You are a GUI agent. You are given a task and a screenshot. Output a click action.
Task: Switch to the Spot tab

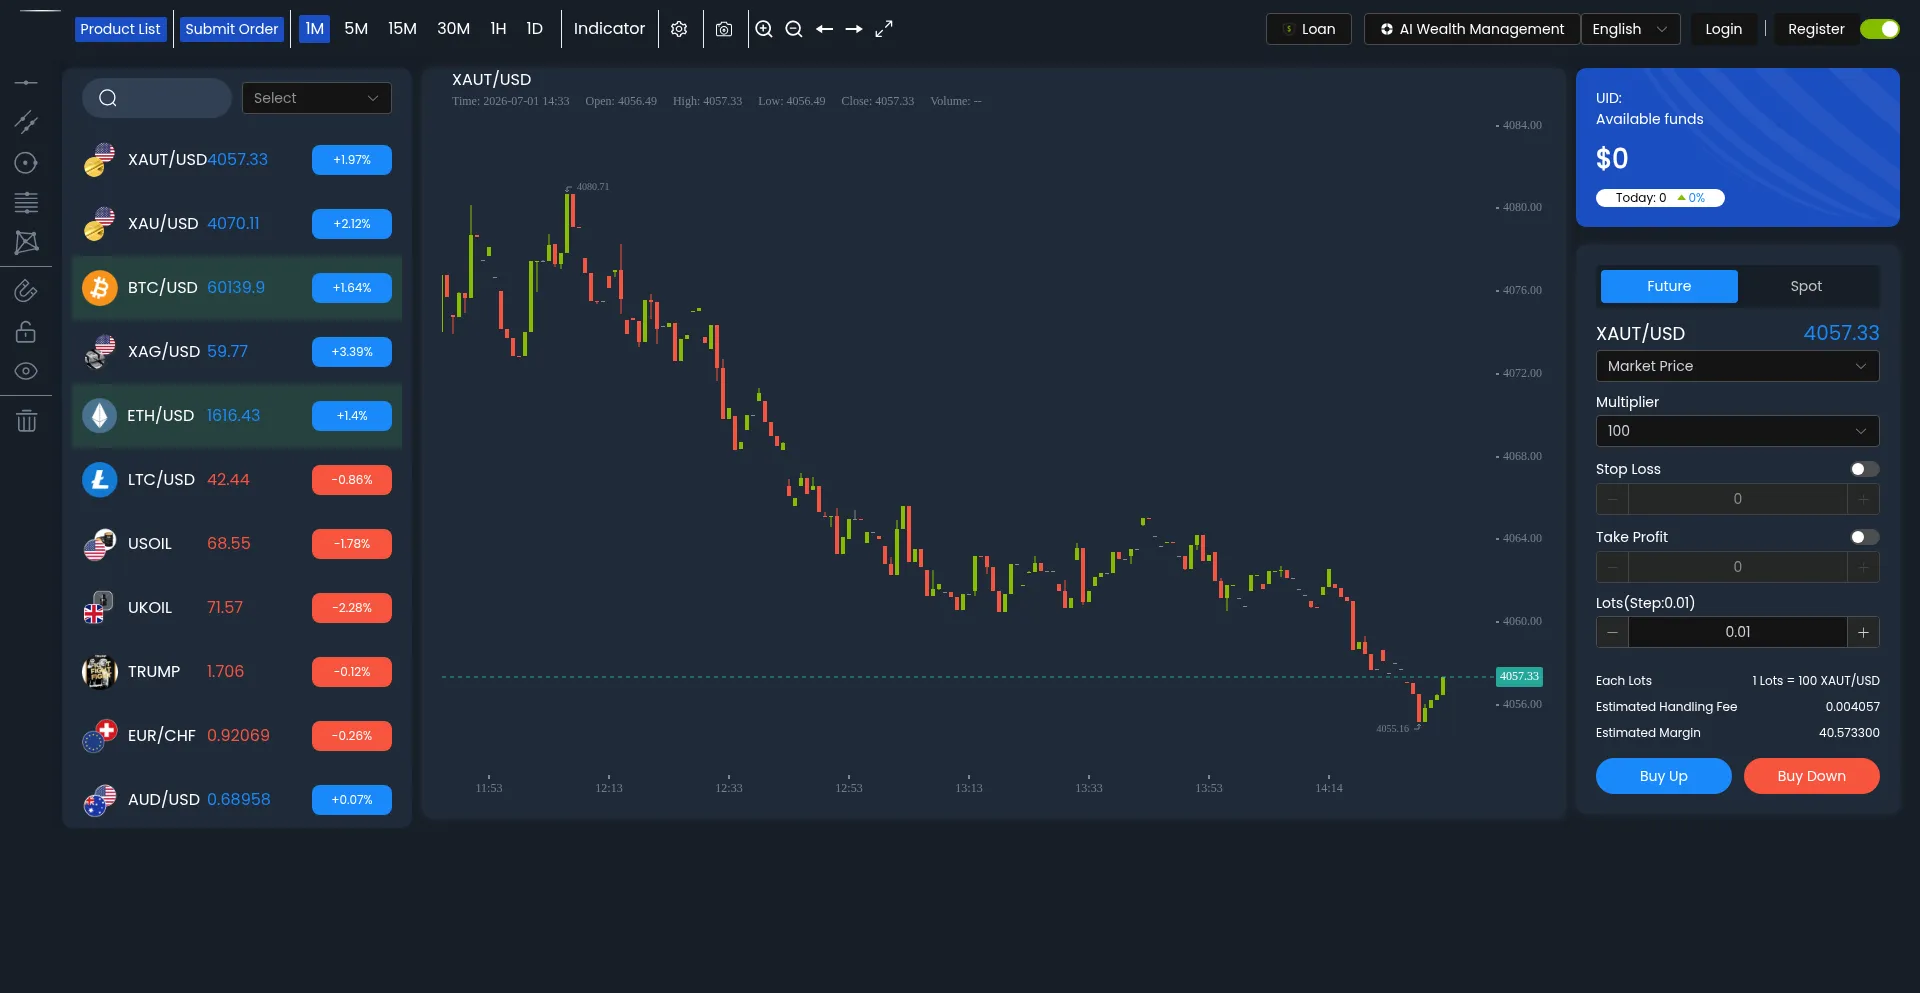tap(1806, 286)
